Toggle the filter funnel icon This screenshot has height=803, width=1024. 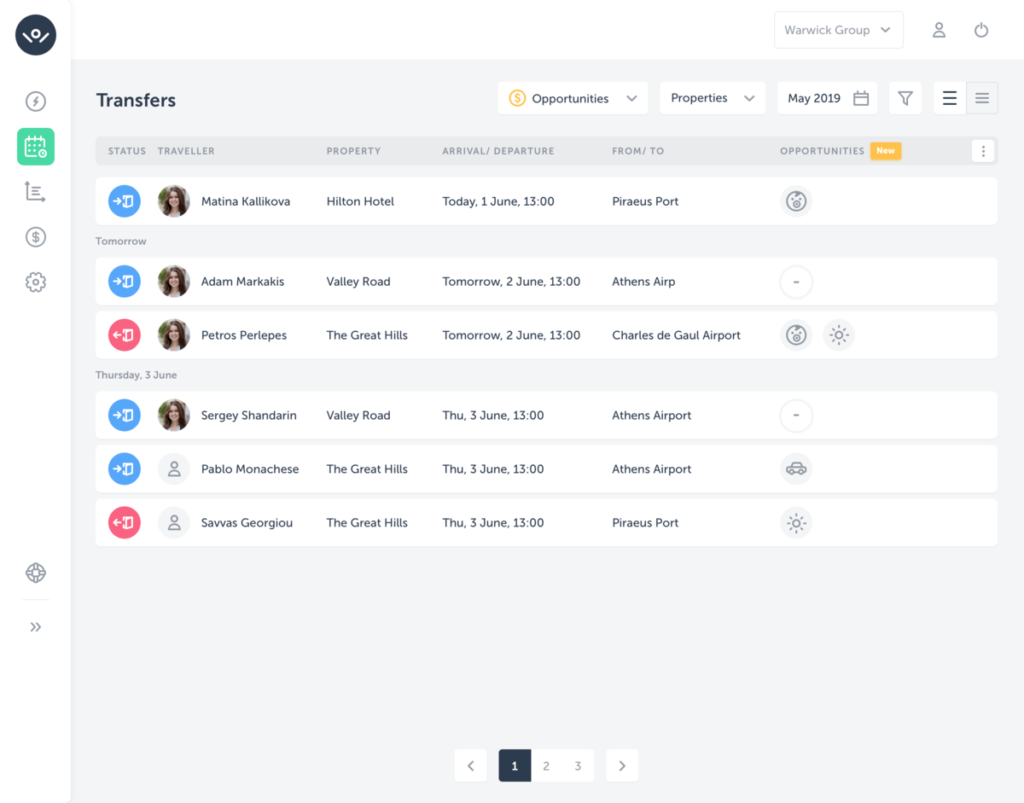[905, 97]
